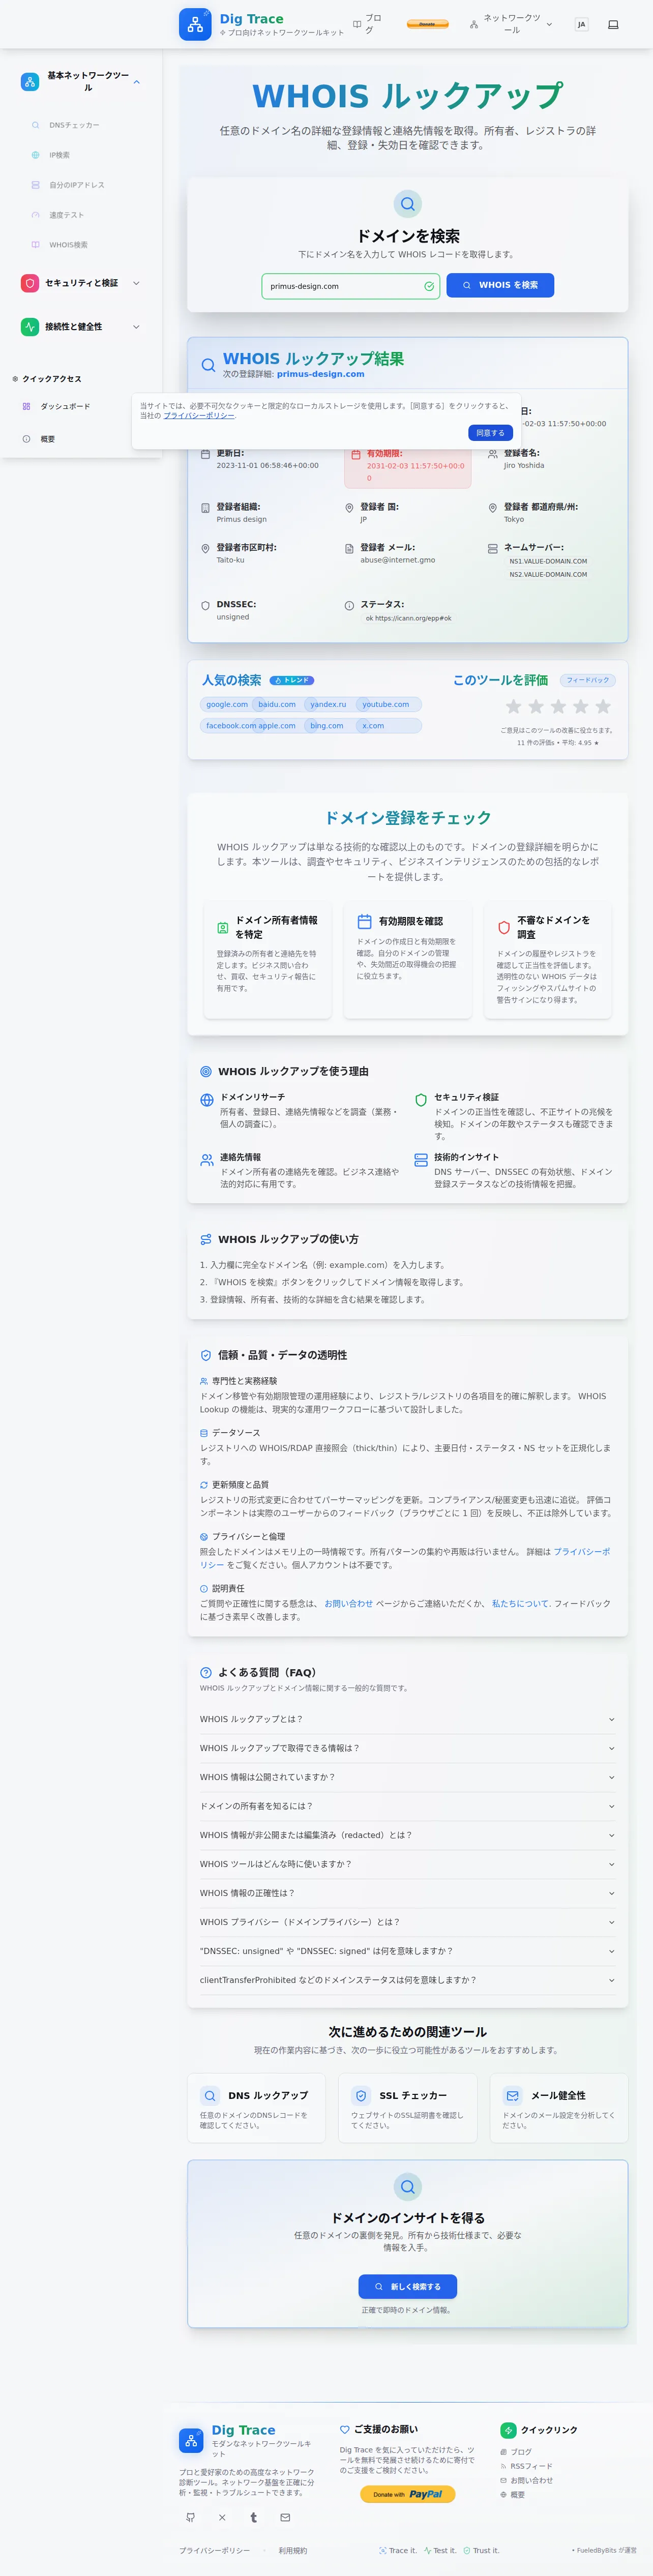Click the 概要 info icon in sidebar
The height and width of the screenshot is (2576, 653).
[x=26, y=439]
